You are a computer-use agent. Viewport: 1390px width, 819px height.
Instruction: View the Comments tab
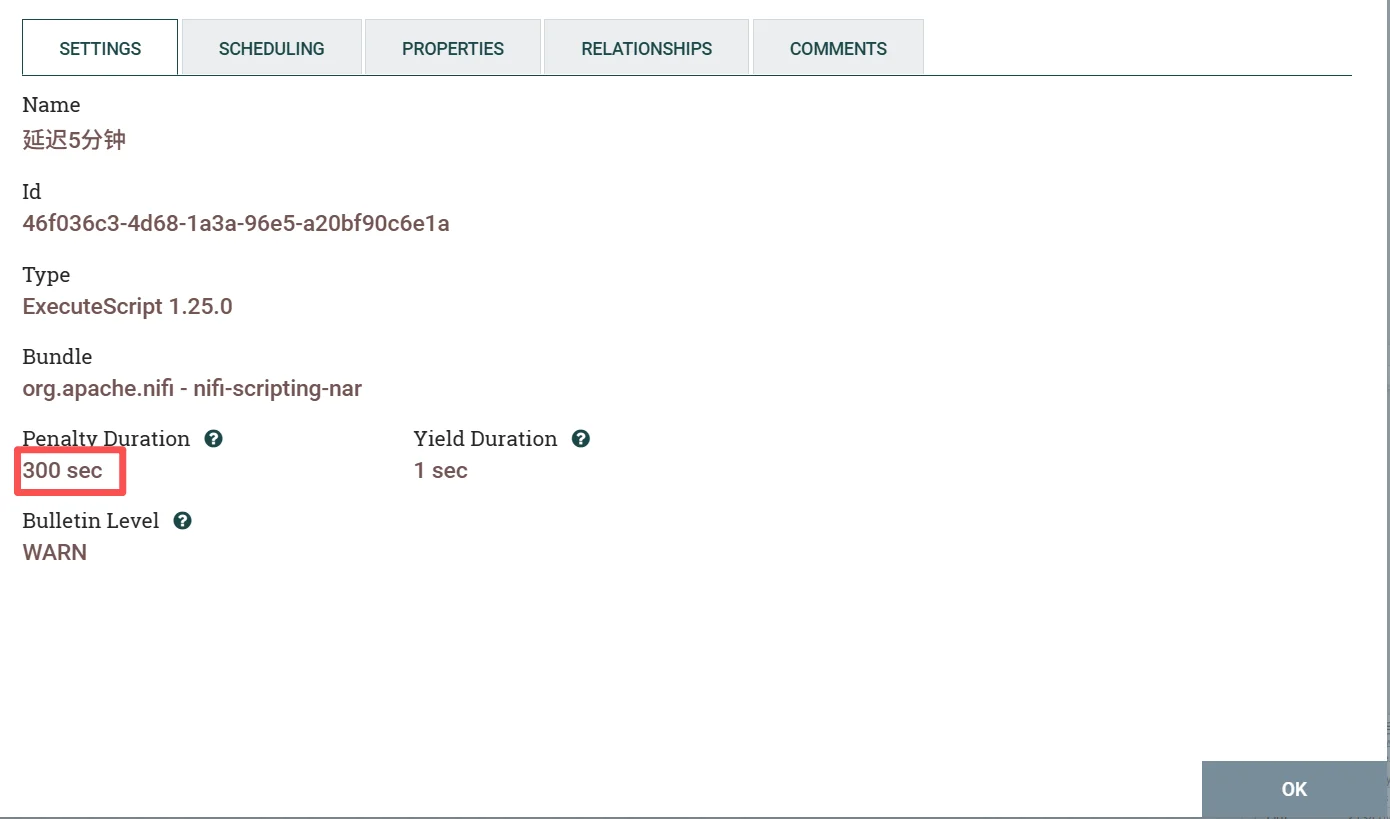pyautogui.click(x=838, y=48)
